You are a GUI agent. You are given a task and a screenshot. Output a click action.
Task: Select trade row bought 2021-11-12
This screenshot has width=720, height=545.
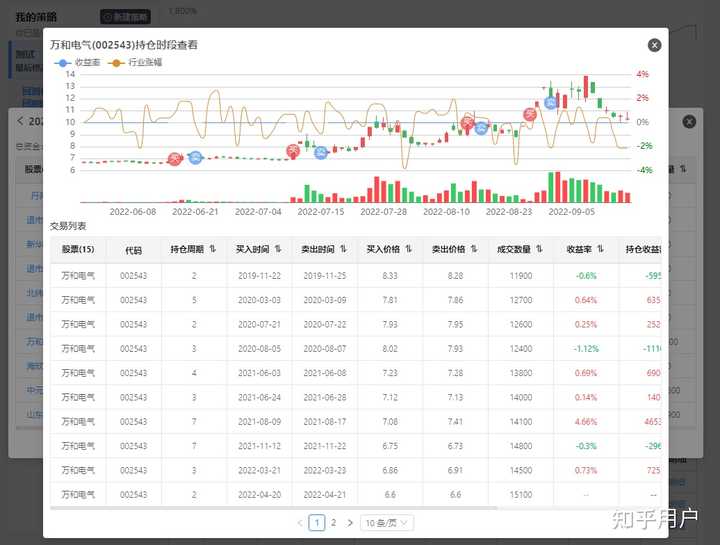356,446
